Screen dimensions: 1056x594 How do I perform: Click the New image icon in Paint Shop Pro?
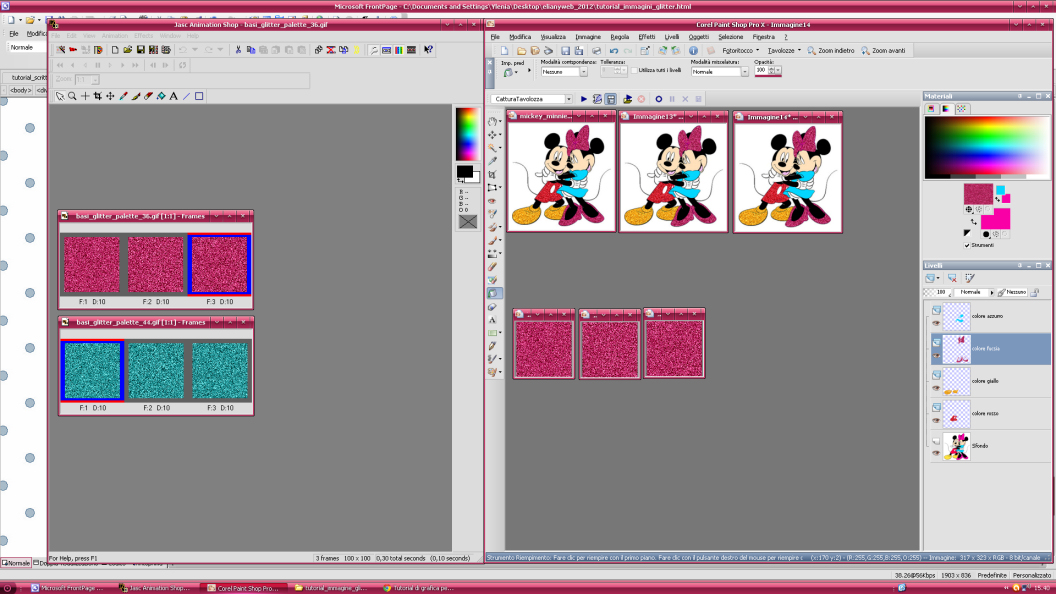[x=504, y=51]
